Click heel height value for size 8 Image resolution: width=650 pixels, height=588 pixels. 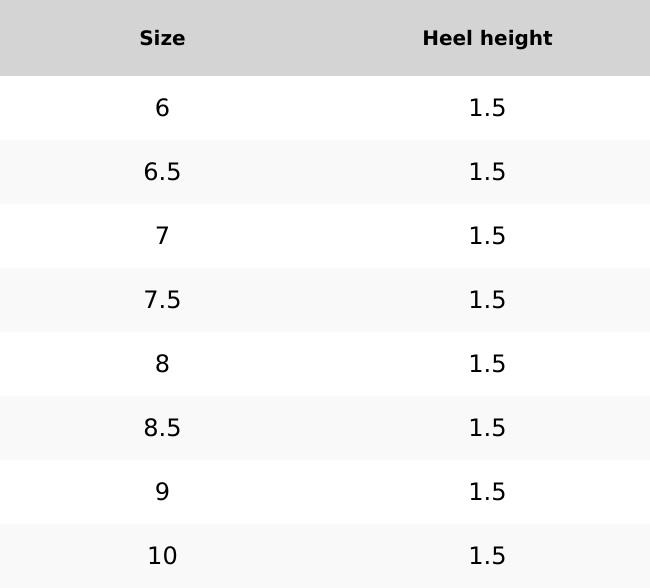(x=487, y=364)
